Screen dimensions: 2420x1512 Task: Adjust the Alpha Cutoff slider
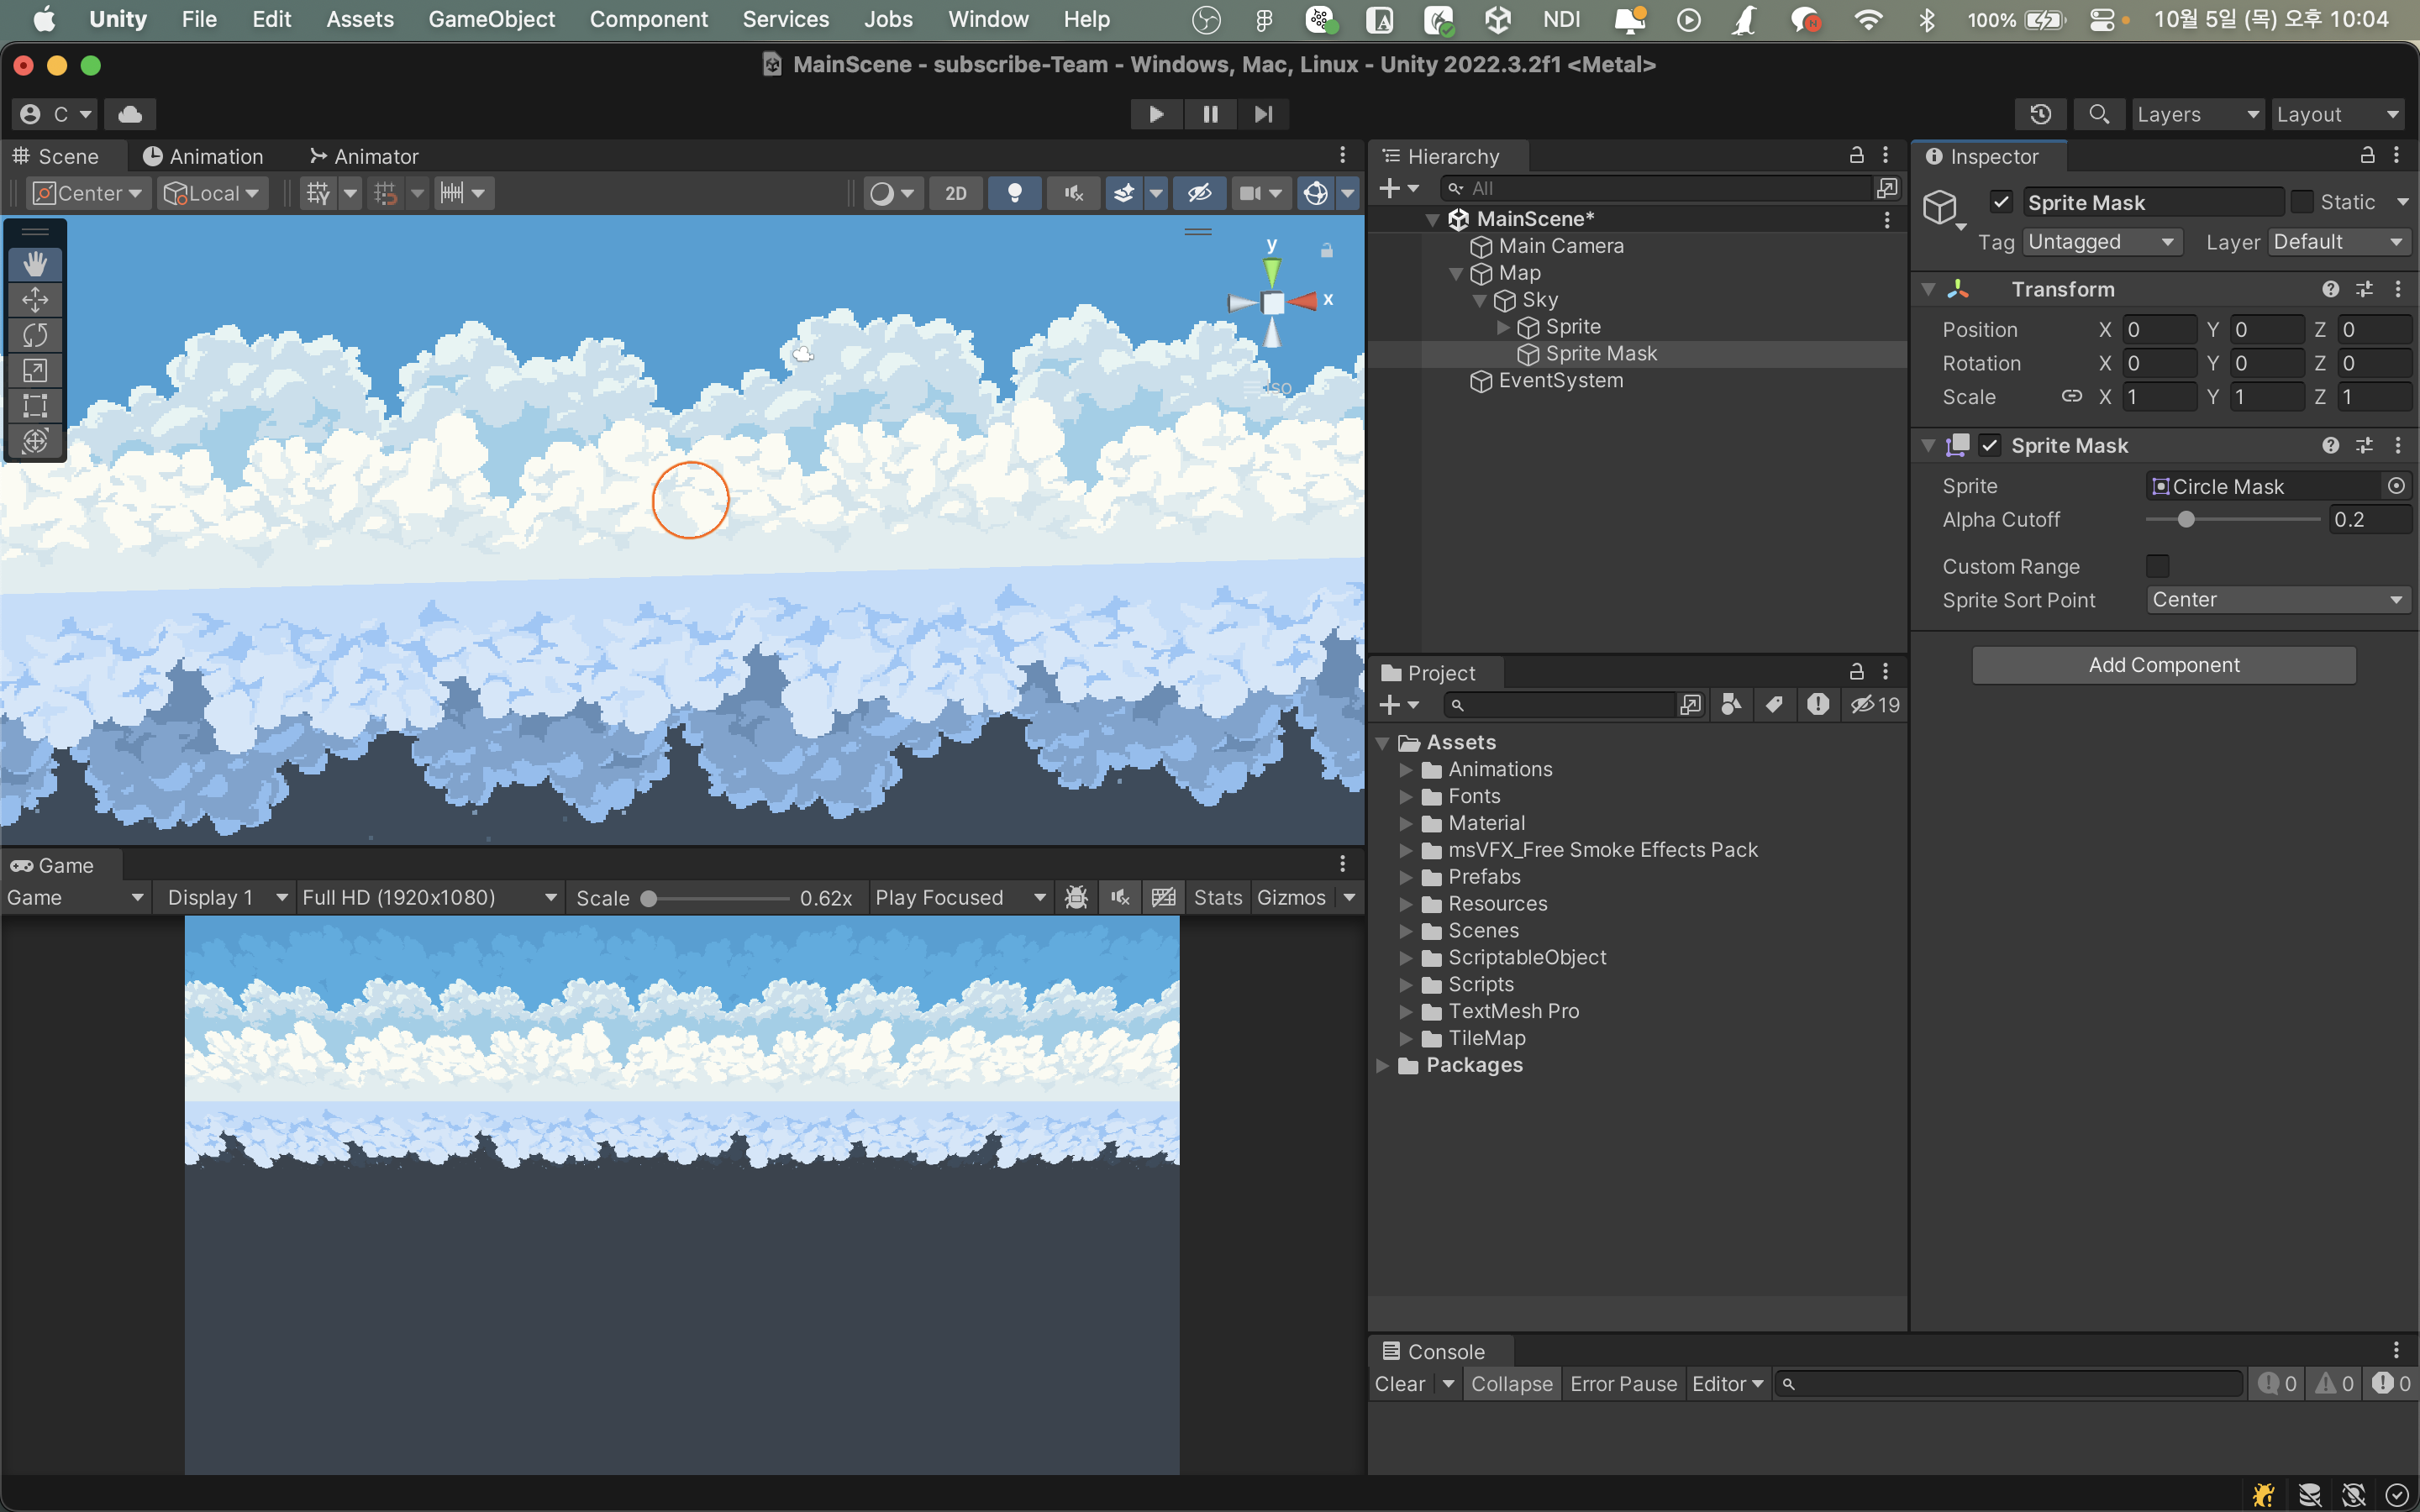tap(2186, 519)
